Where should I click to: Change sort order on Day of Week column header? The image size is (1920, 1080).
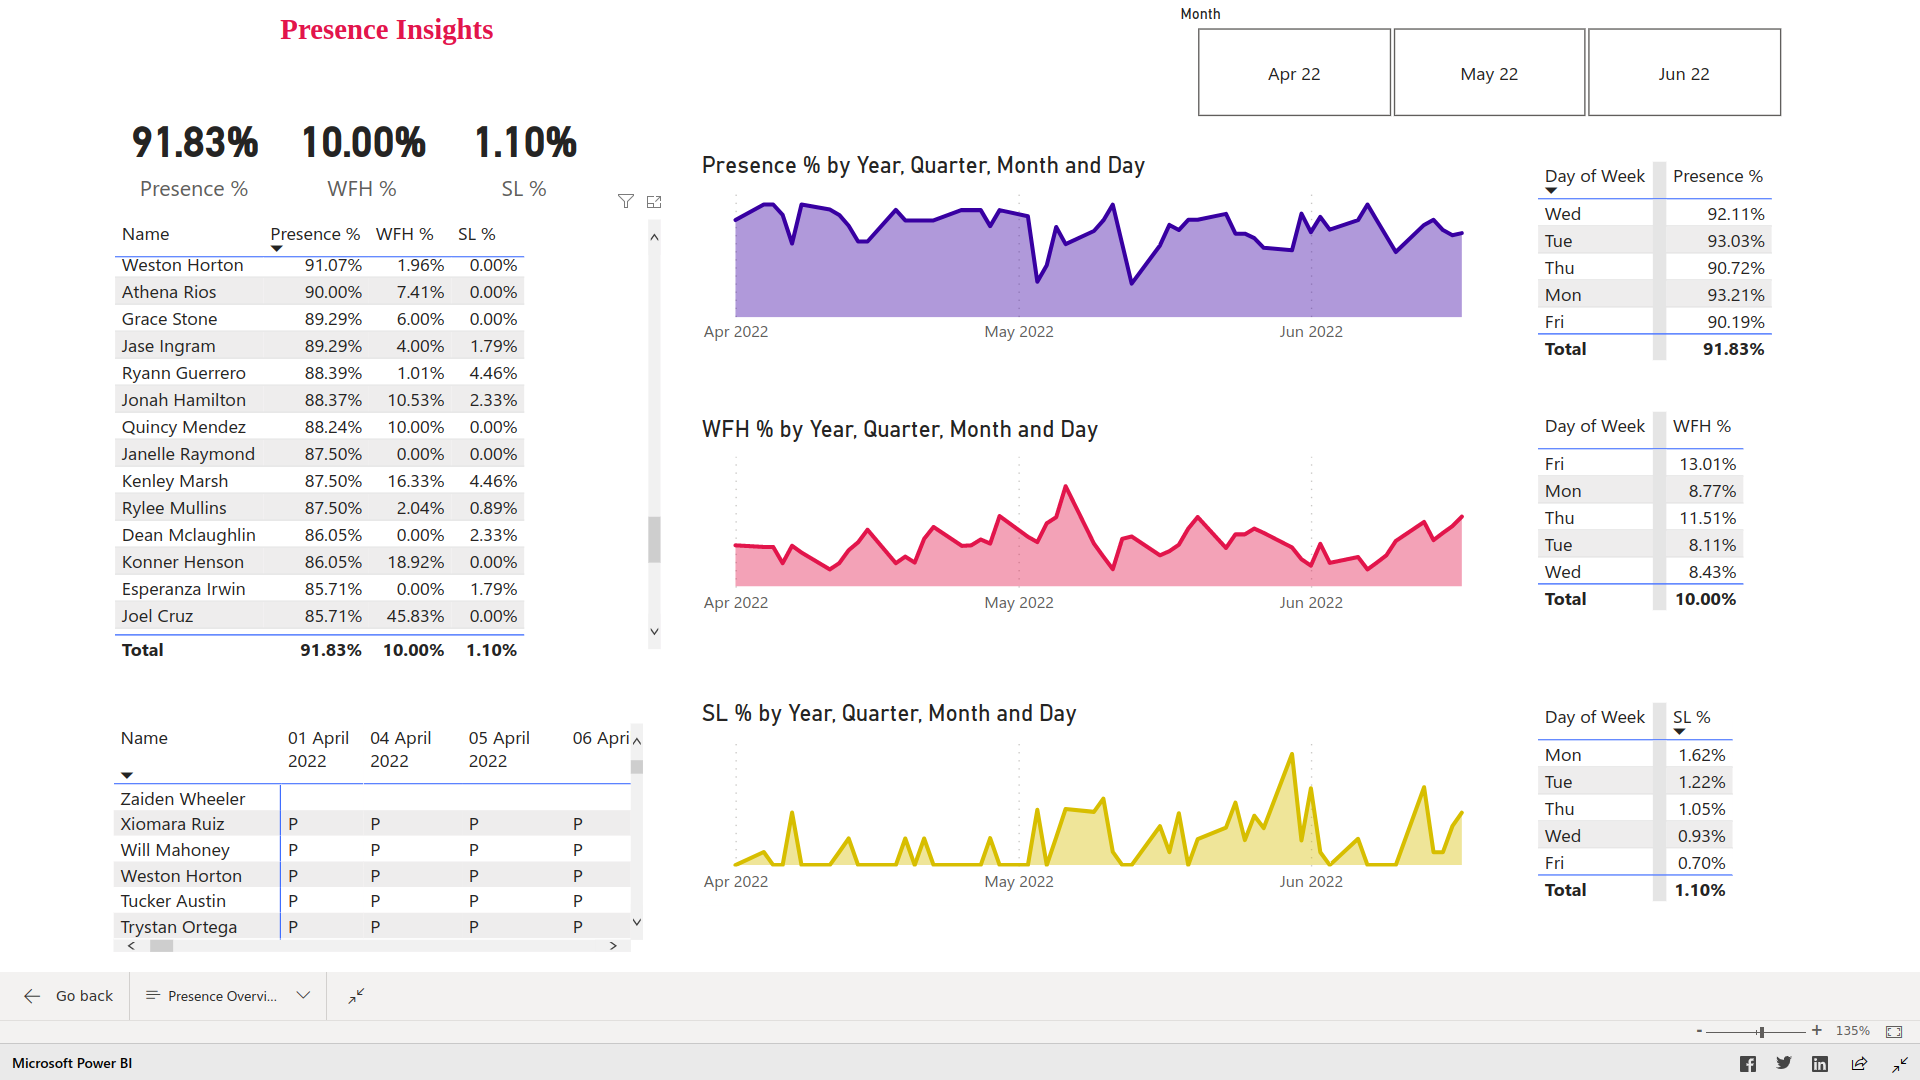click(1594, 177)
